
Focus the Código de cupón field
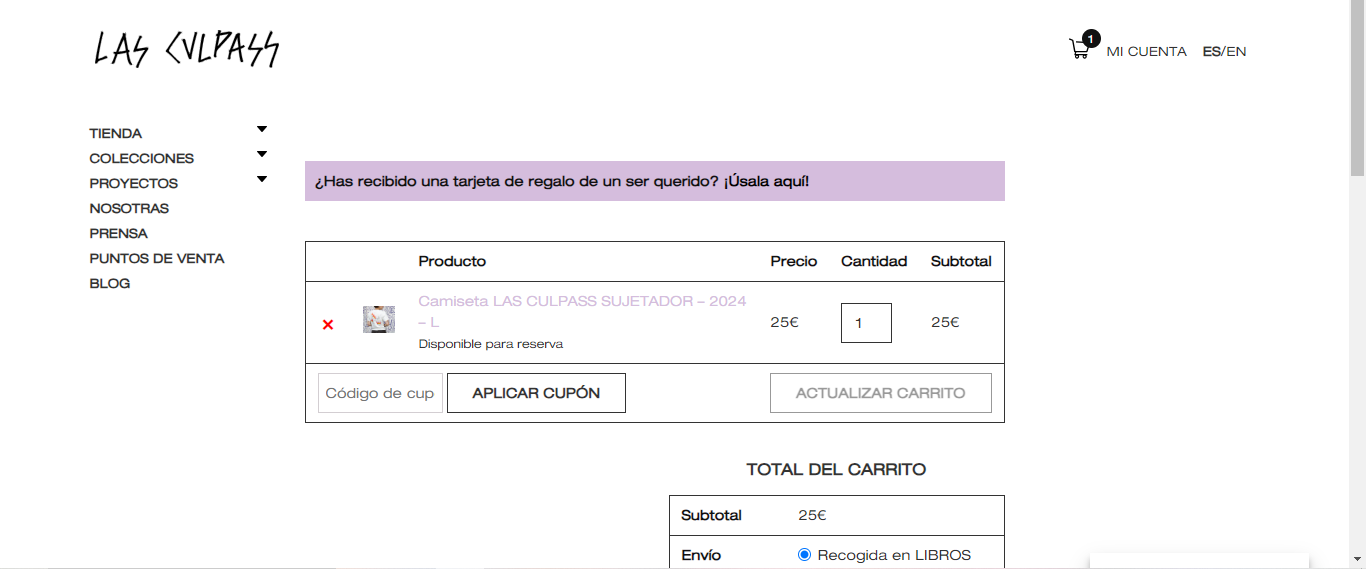coord(380,393)
